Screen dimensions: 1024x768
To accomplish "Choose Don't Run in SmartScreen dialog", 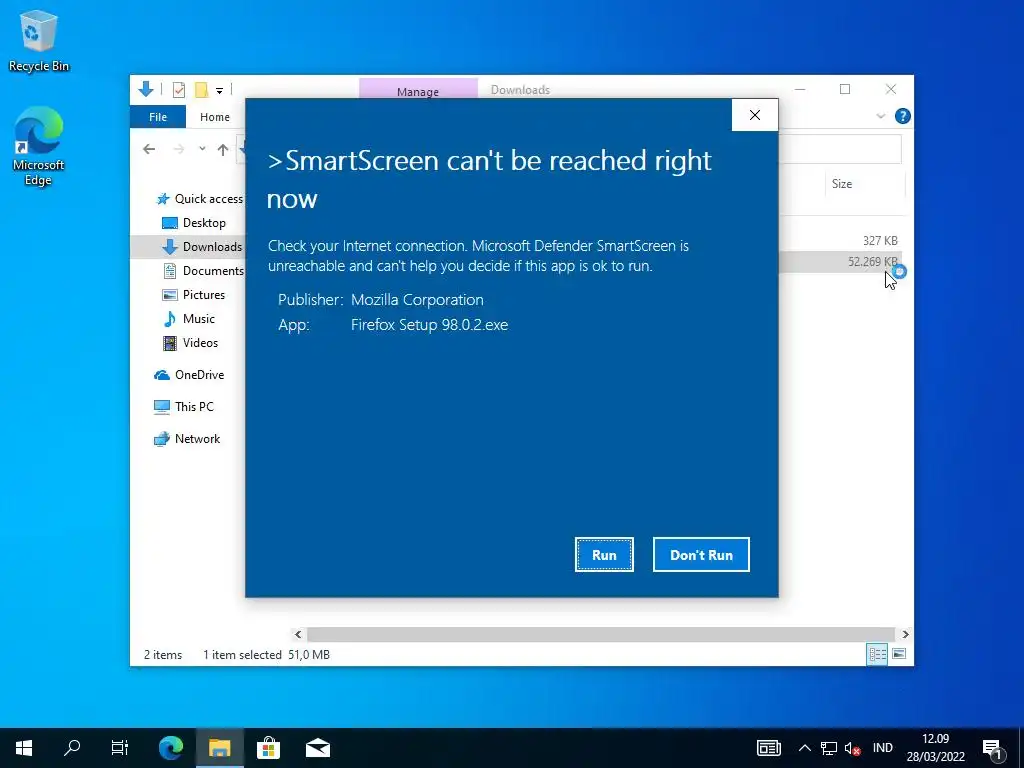I will [x=701, y=554].
